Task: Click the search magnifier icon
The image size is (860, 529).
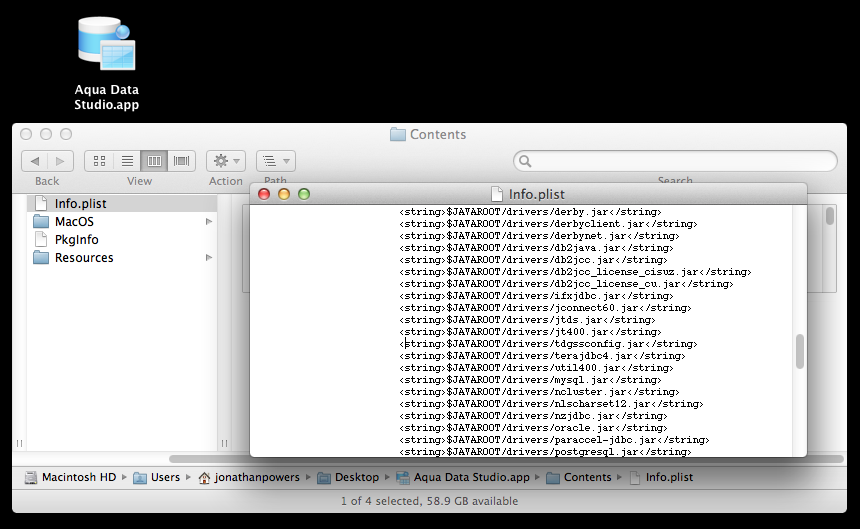Action: [525, 161]
